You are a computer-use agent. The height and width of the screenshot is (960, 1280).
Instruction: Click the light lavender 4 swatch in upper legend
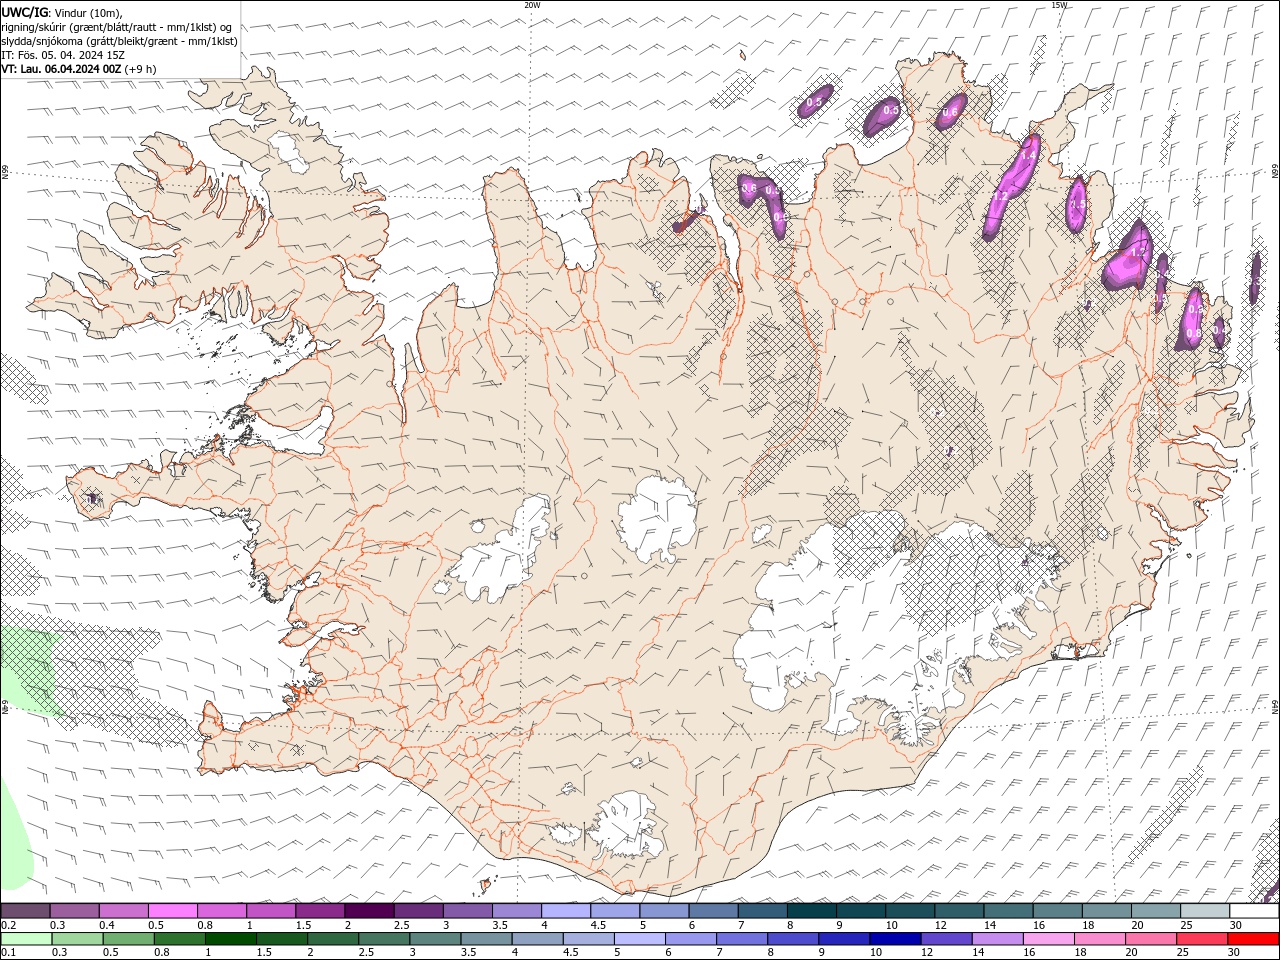566,911
